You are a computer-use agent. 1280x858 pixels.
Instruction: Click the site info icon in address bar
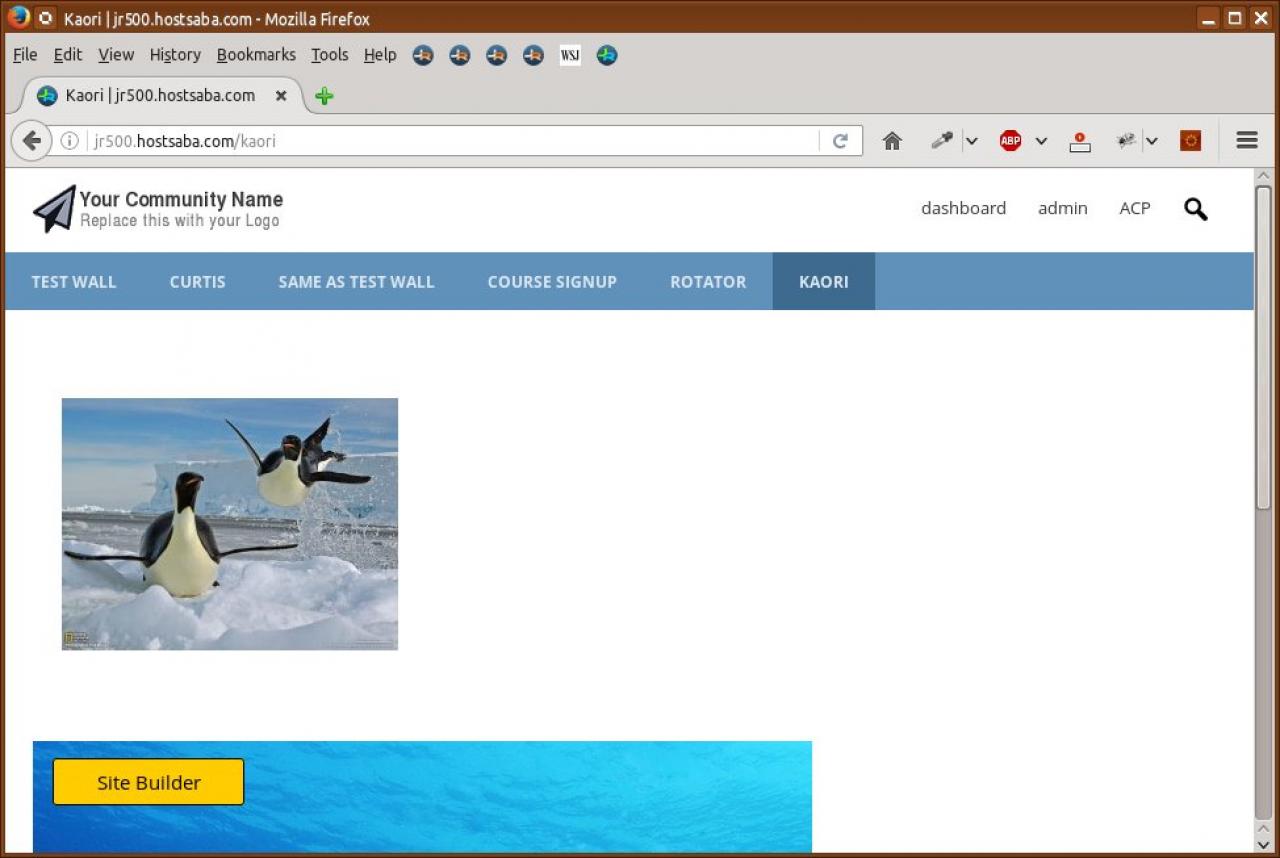[69, 141]
